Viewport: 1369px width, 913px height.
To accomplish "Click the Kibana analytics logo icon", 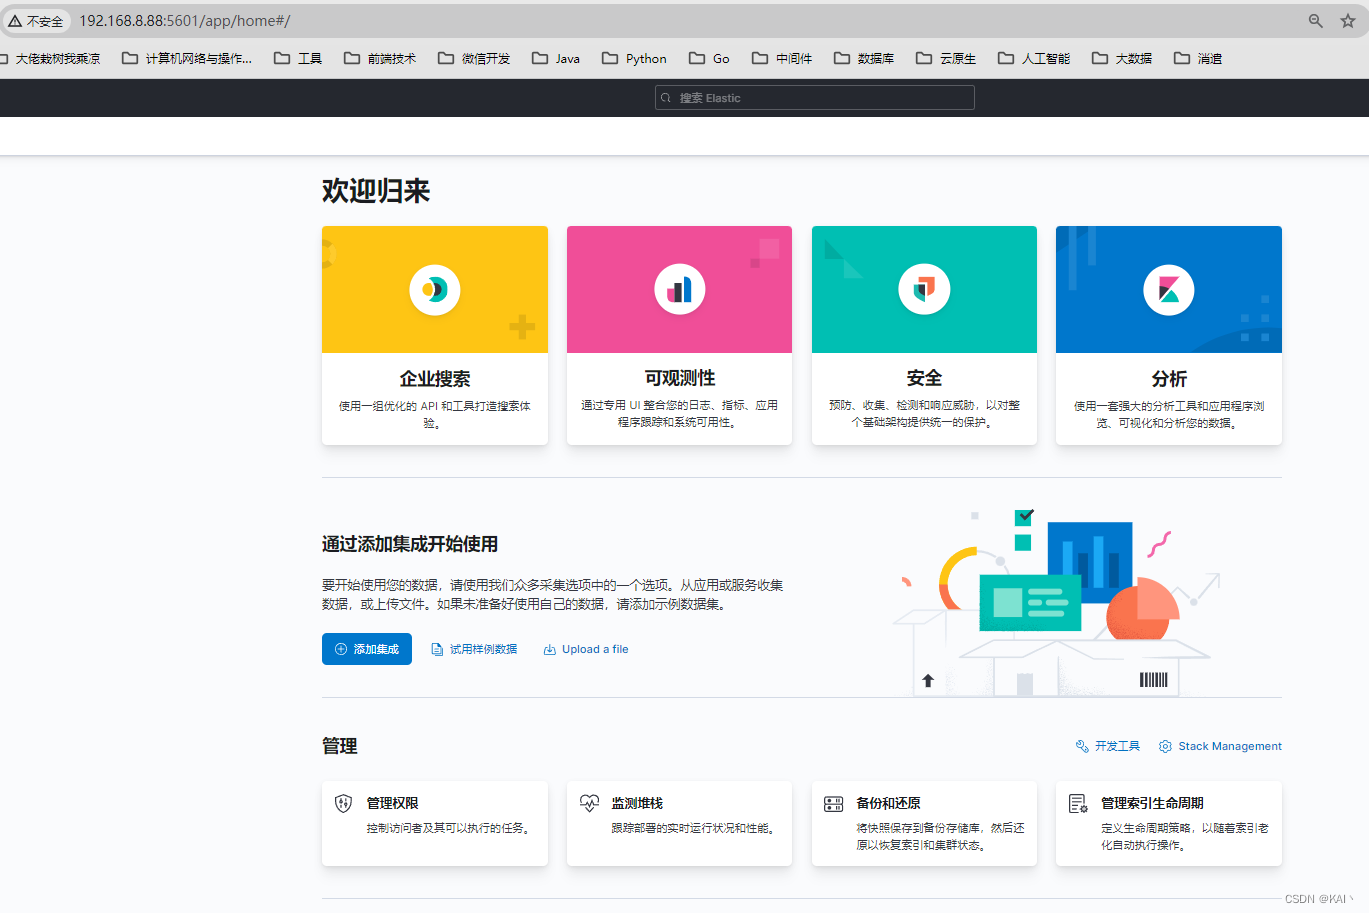I will (1169, 290).
